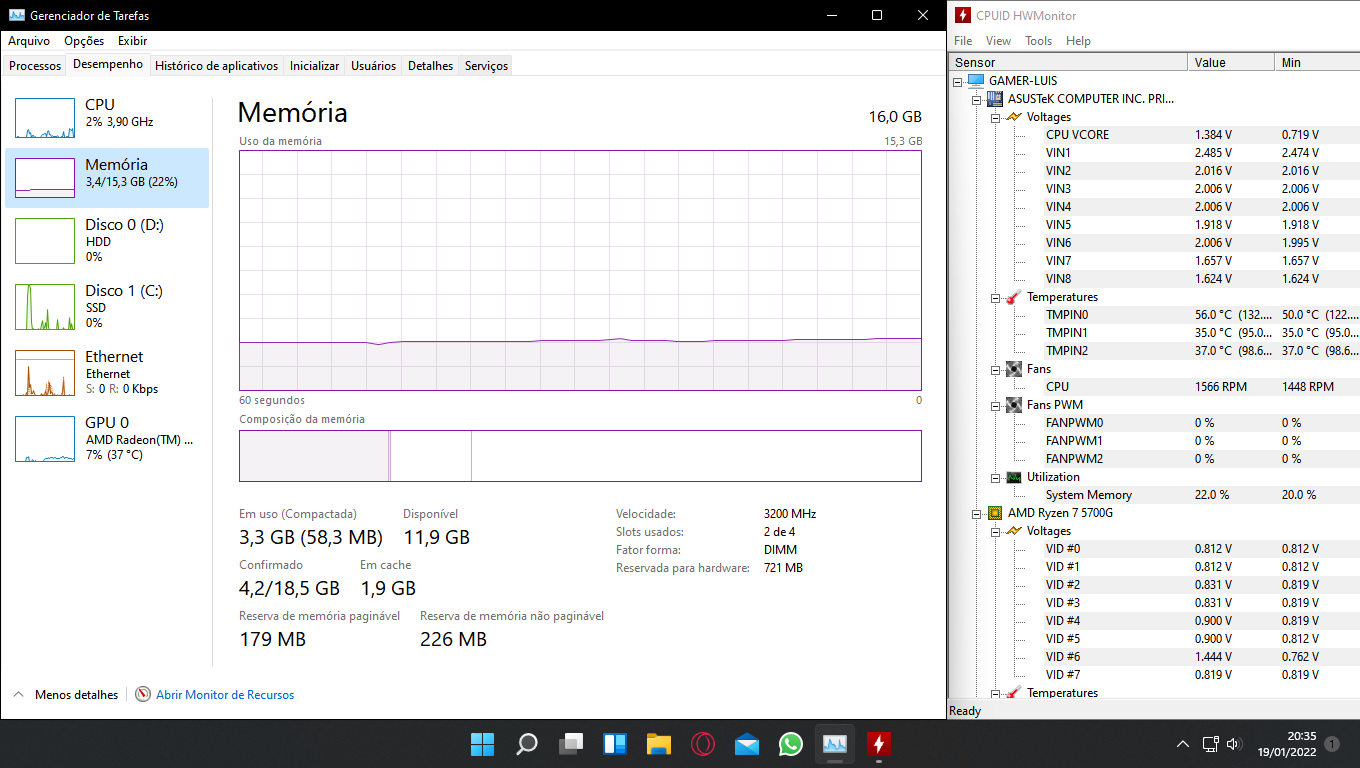Click the Resource Monitor icon near Abrir Monitor
The image size is (1360, 768).
tap(143, 694)
